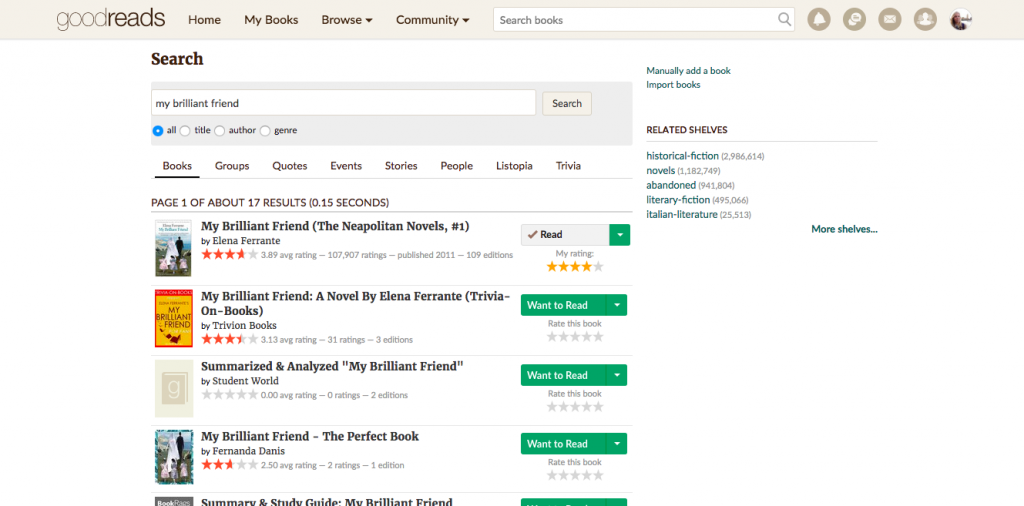The width and height of the screenshot is (1024, 506).
Task: Open the messages envelope icon
Action: (x=889, y=20)
